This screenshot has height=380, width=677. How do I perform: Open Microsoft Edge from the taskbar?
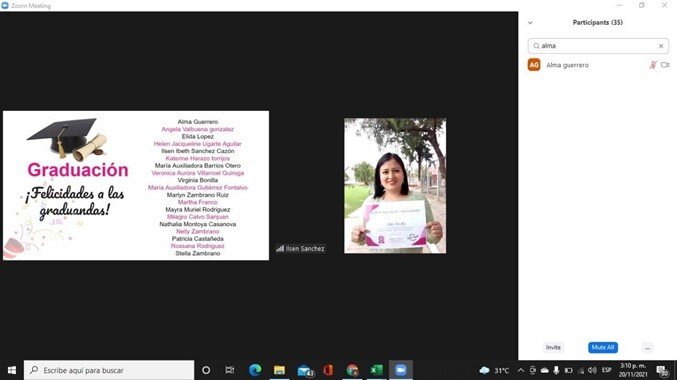255,370
